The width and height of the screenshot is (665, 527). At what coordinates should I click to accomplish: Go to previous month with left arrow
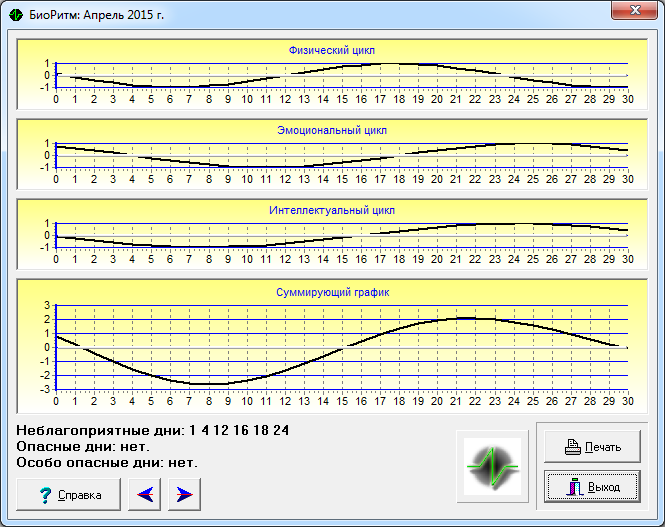(x=145, y=494)
